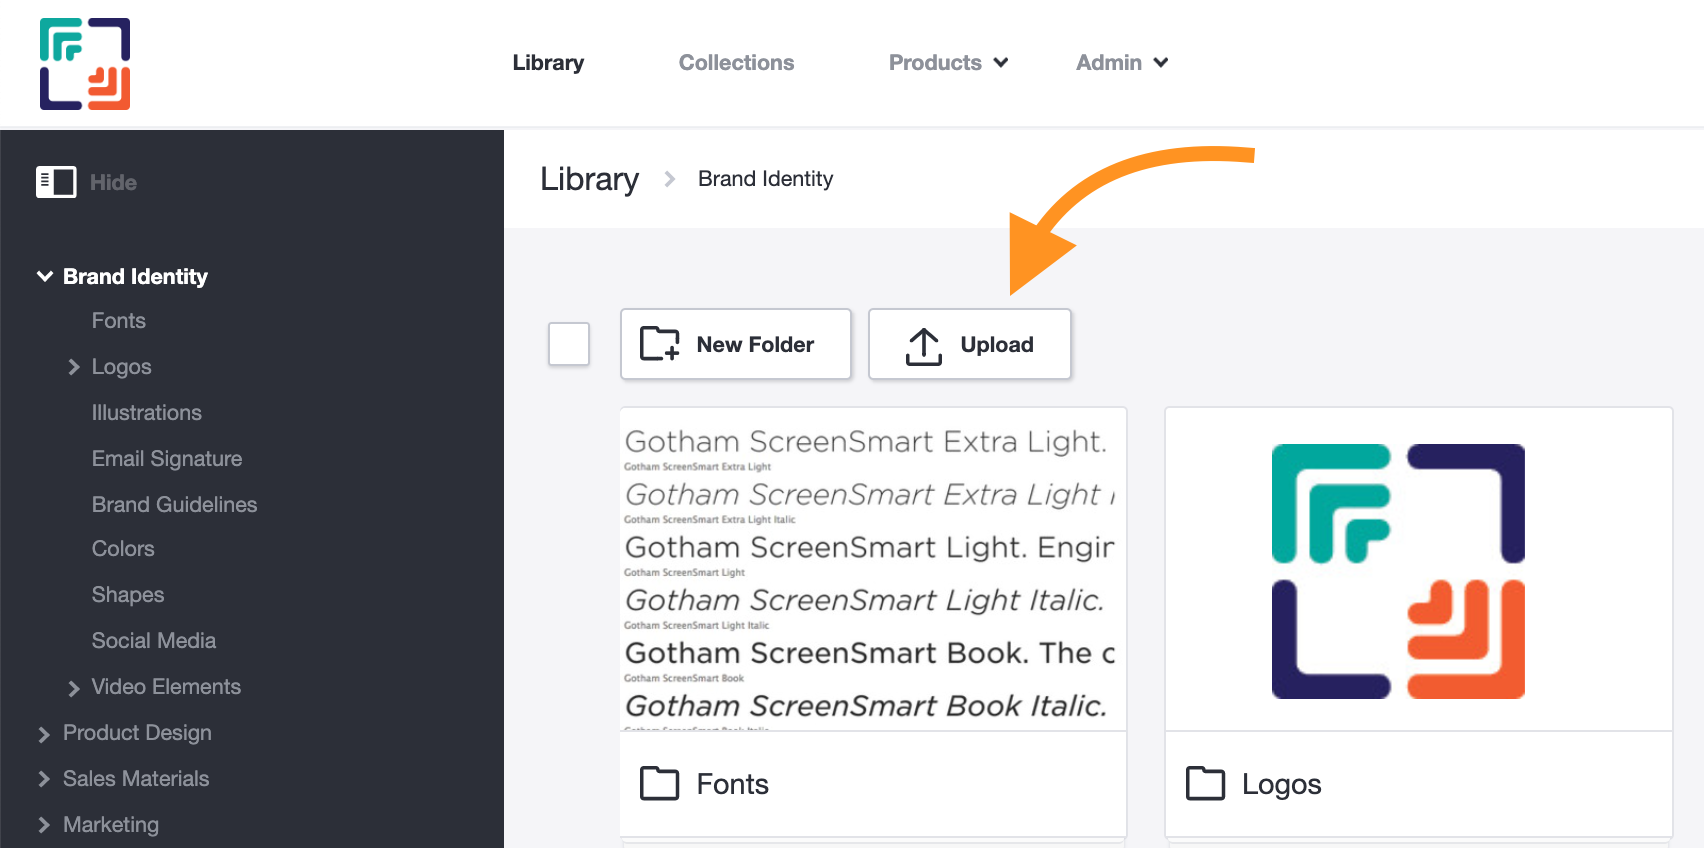
Task: Select Fonts in the sidebar tree
Action: [119, 321]
